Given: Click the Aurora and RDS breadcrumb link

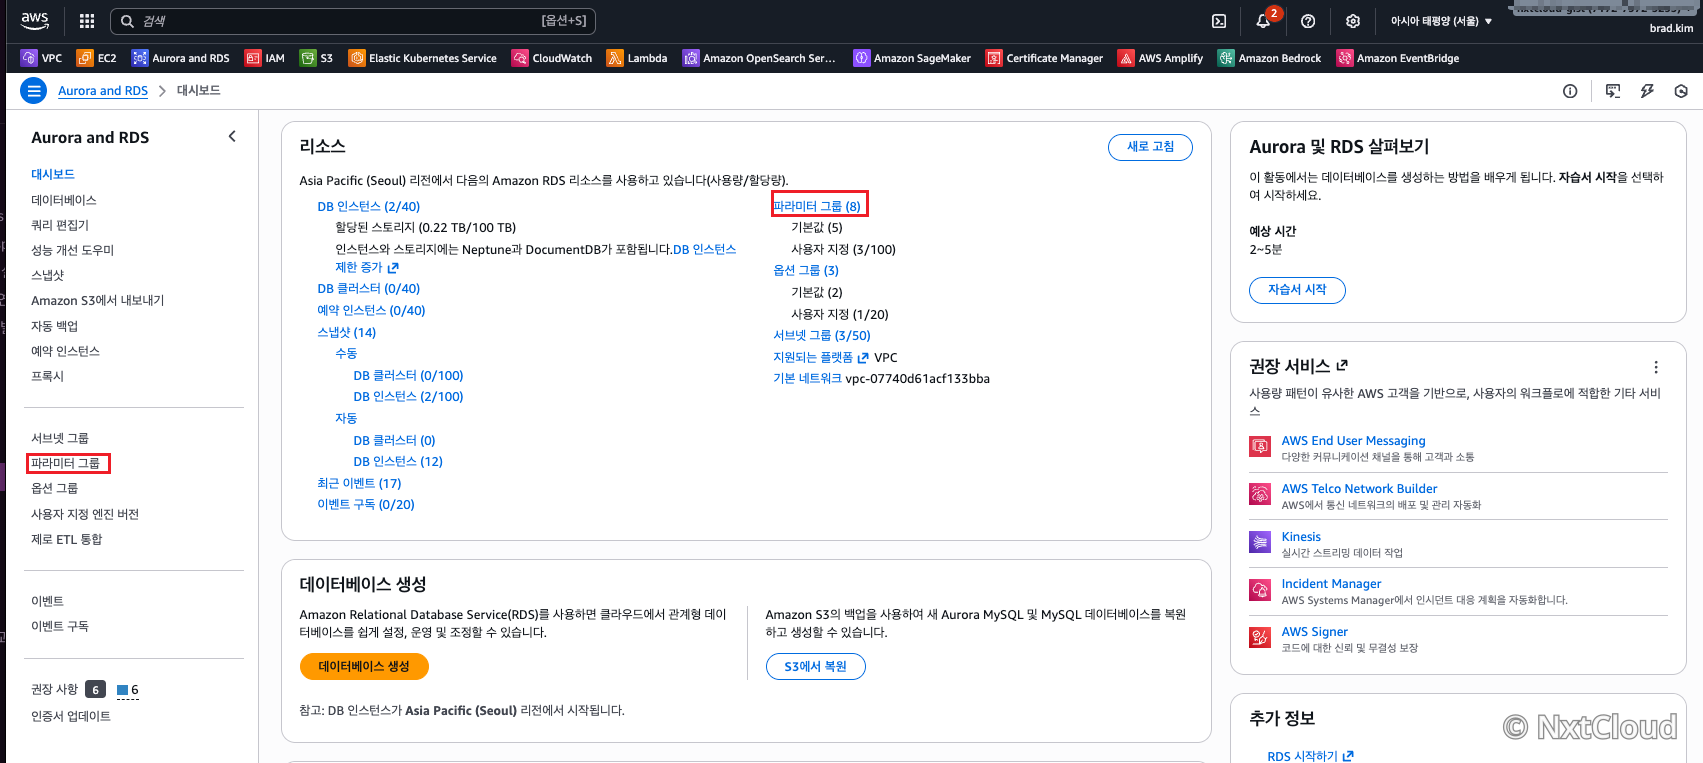Looking at the screenshot, I should [103, 91].
